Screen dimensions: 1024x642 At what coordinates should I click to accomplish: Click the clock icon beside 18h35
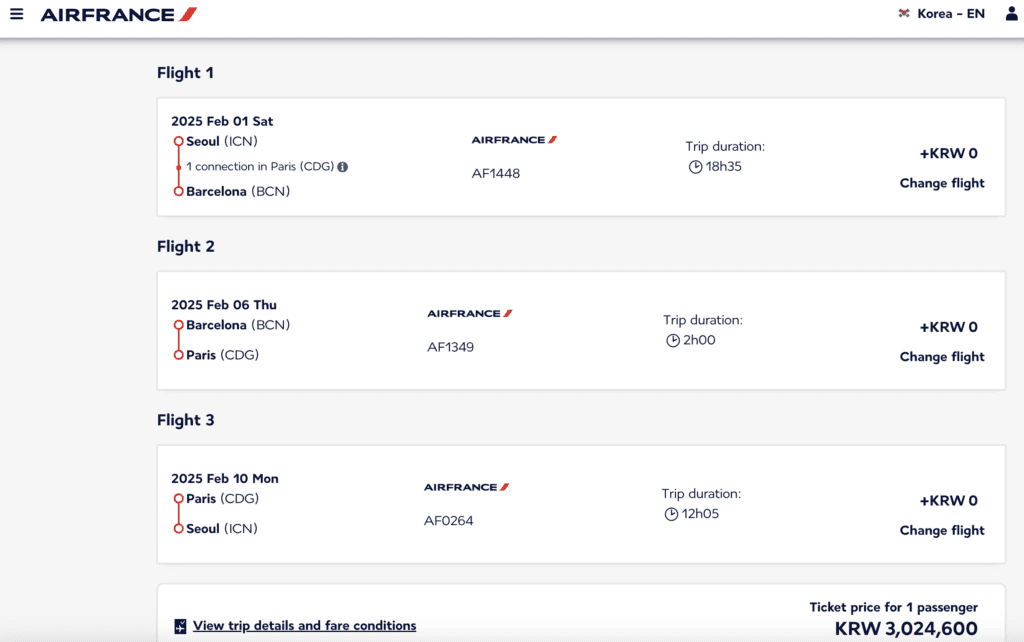(696, 167)
